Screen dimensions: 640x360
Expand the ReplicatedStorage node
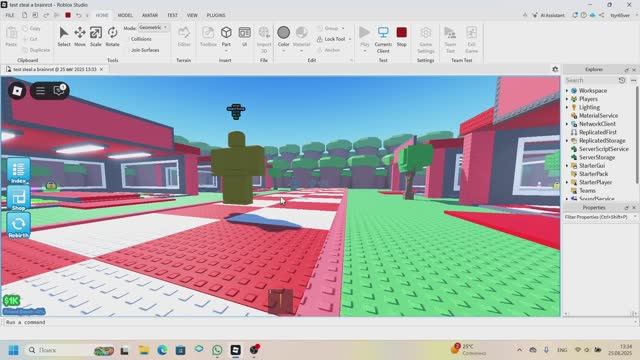[x=567, y=140]
